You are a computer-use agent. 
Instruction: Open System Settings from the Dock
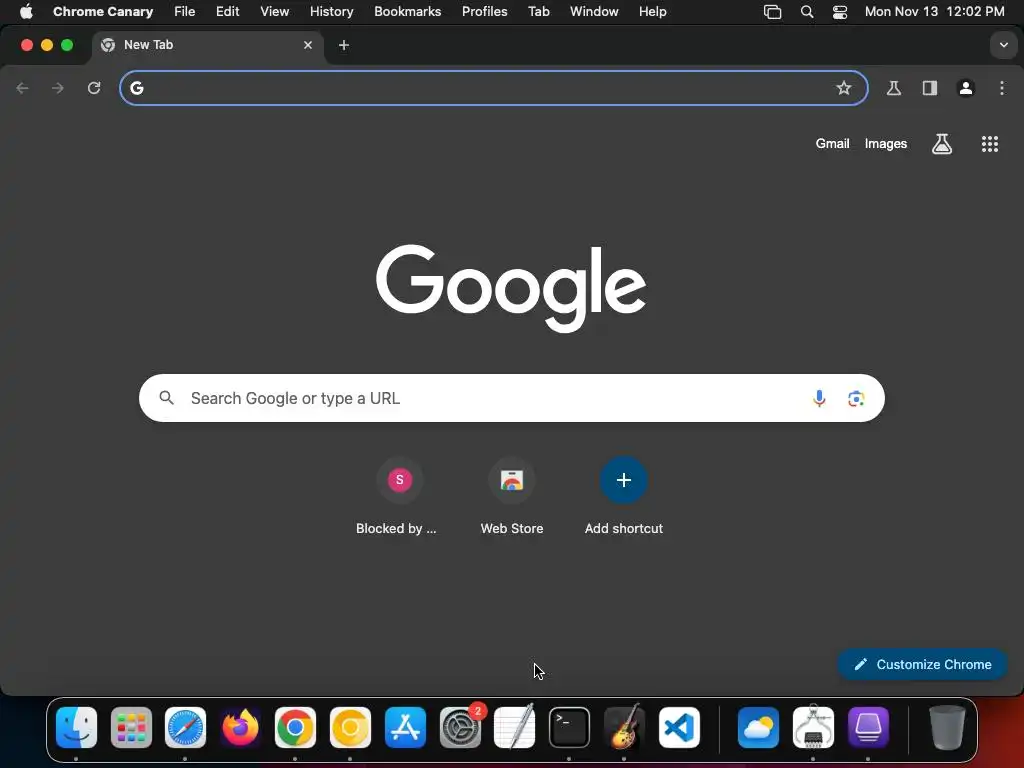(x=460, y=728)
